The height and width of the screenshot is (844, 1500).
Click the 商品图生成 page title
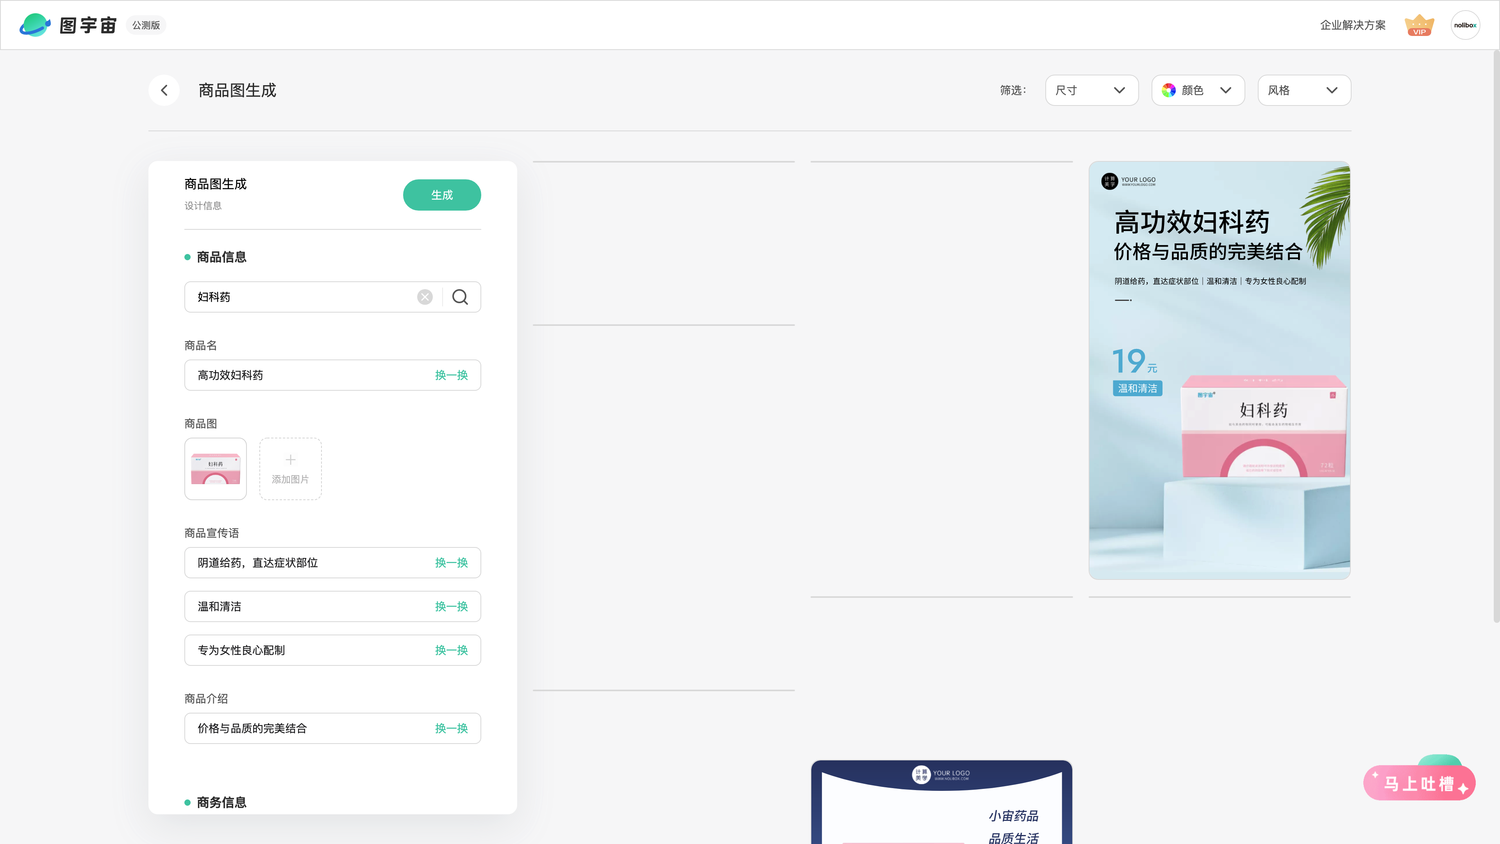coord(237,90)
